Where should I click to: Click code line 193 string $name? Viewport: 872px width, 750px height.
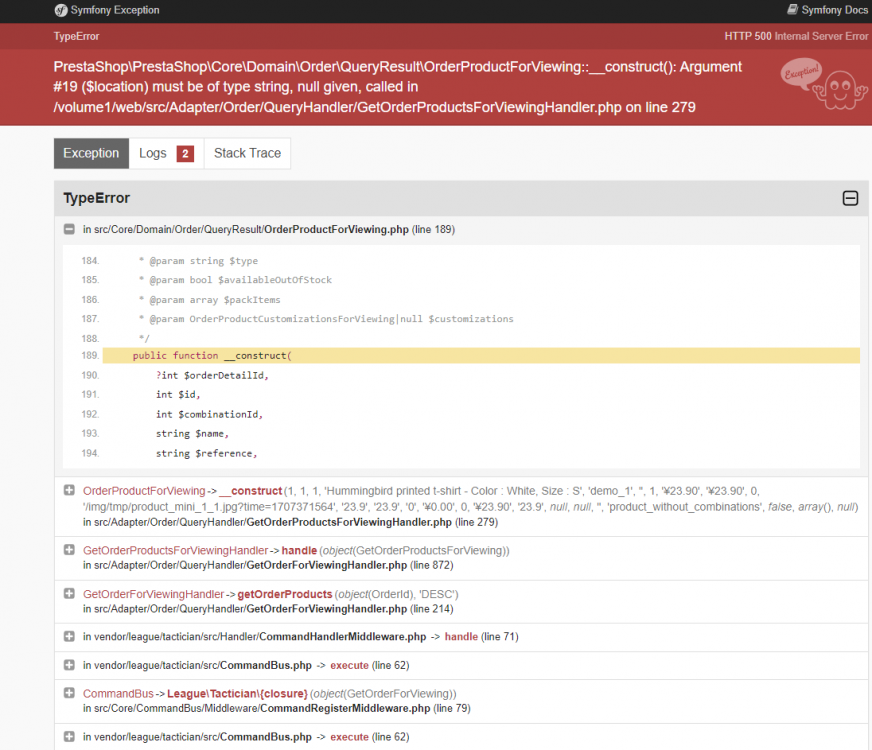pos(192,433)
